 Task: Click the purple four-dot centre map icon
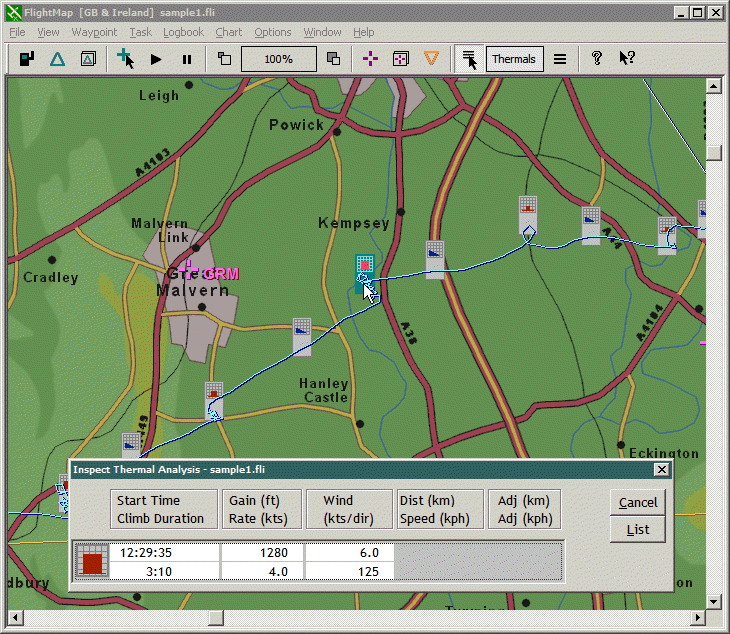(370, 59)
